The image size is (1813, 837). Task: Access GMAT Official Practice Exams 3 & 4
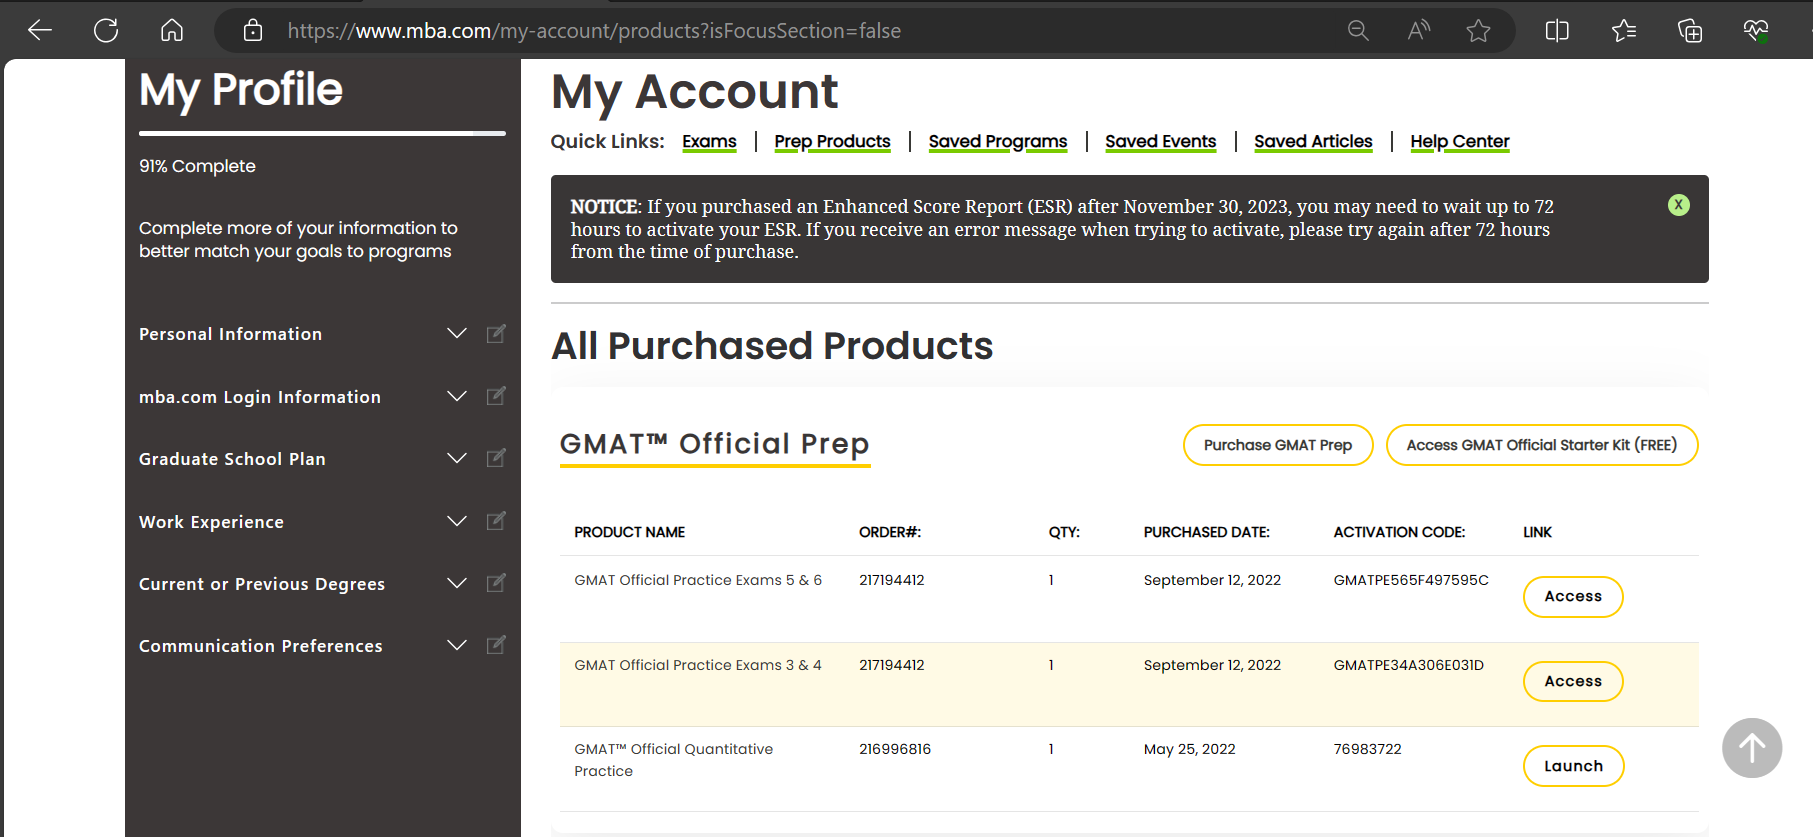pyautogui.click(x=1573, y=682)
